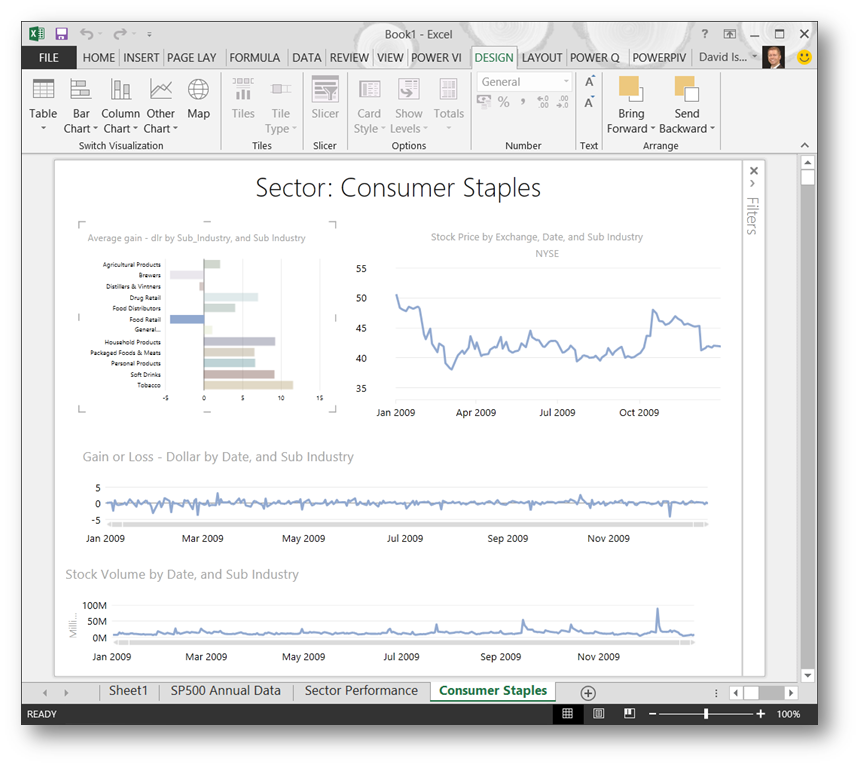The image size is (860, 767).
Task: Open the Bar Chart visualization menu
Action: [81, 105]
